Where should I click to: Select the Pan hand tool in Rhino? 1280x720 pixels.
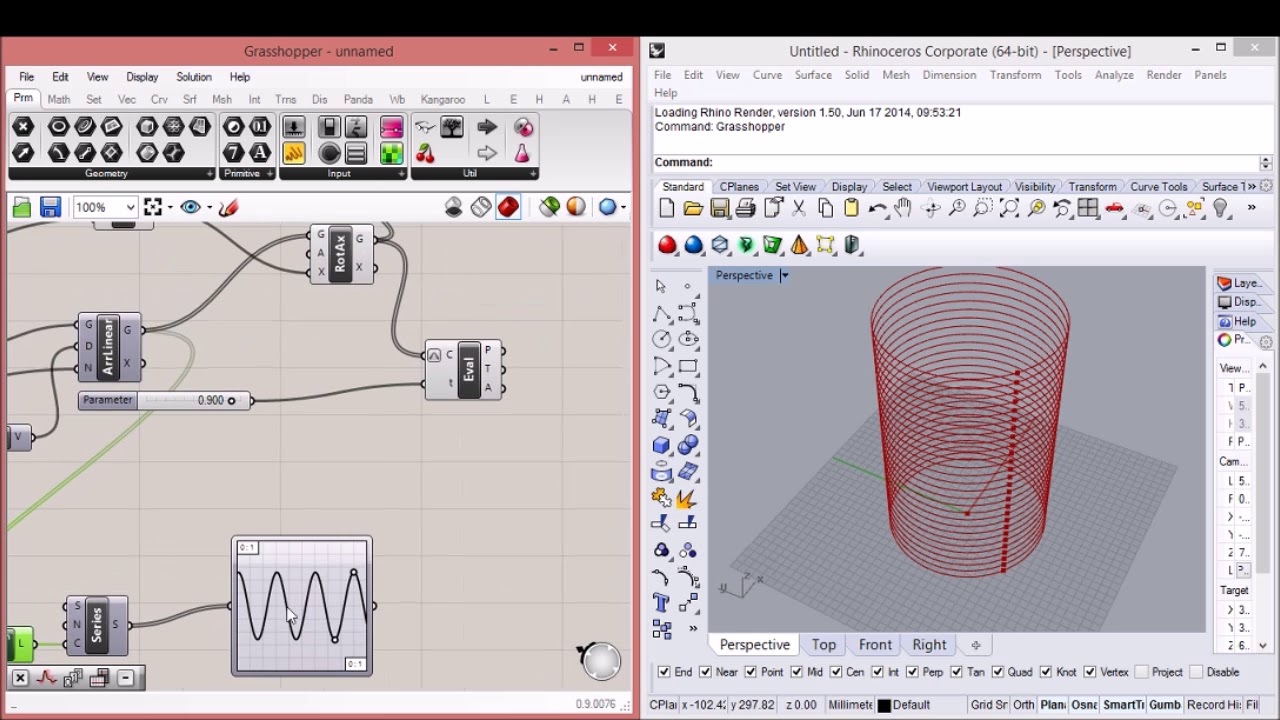point(903,208)
